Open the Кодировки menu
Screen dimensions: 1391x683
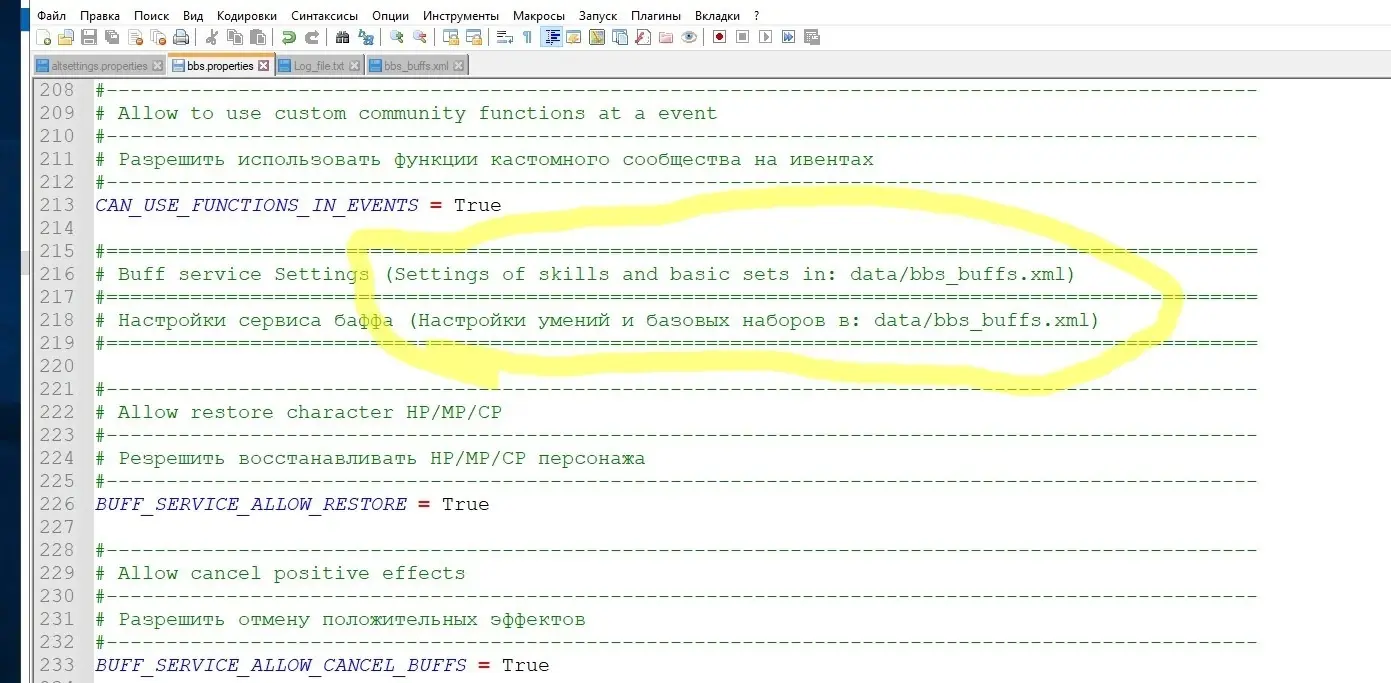[247, 16]
